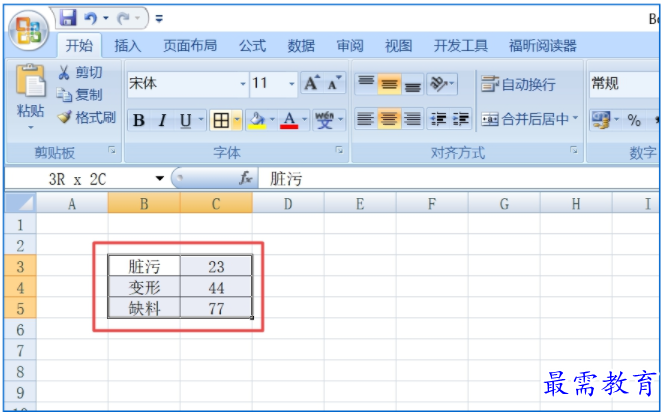665x415 pixels.
Task: Open 合并后居中 dropdown arrow
Action: click(576, 118)
